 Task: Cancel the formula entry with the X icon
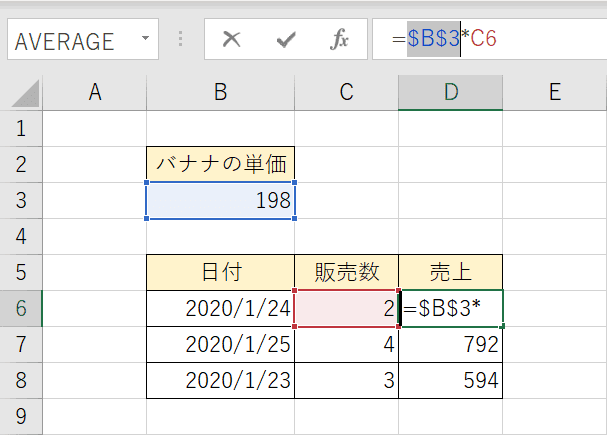tap(231, 39)
